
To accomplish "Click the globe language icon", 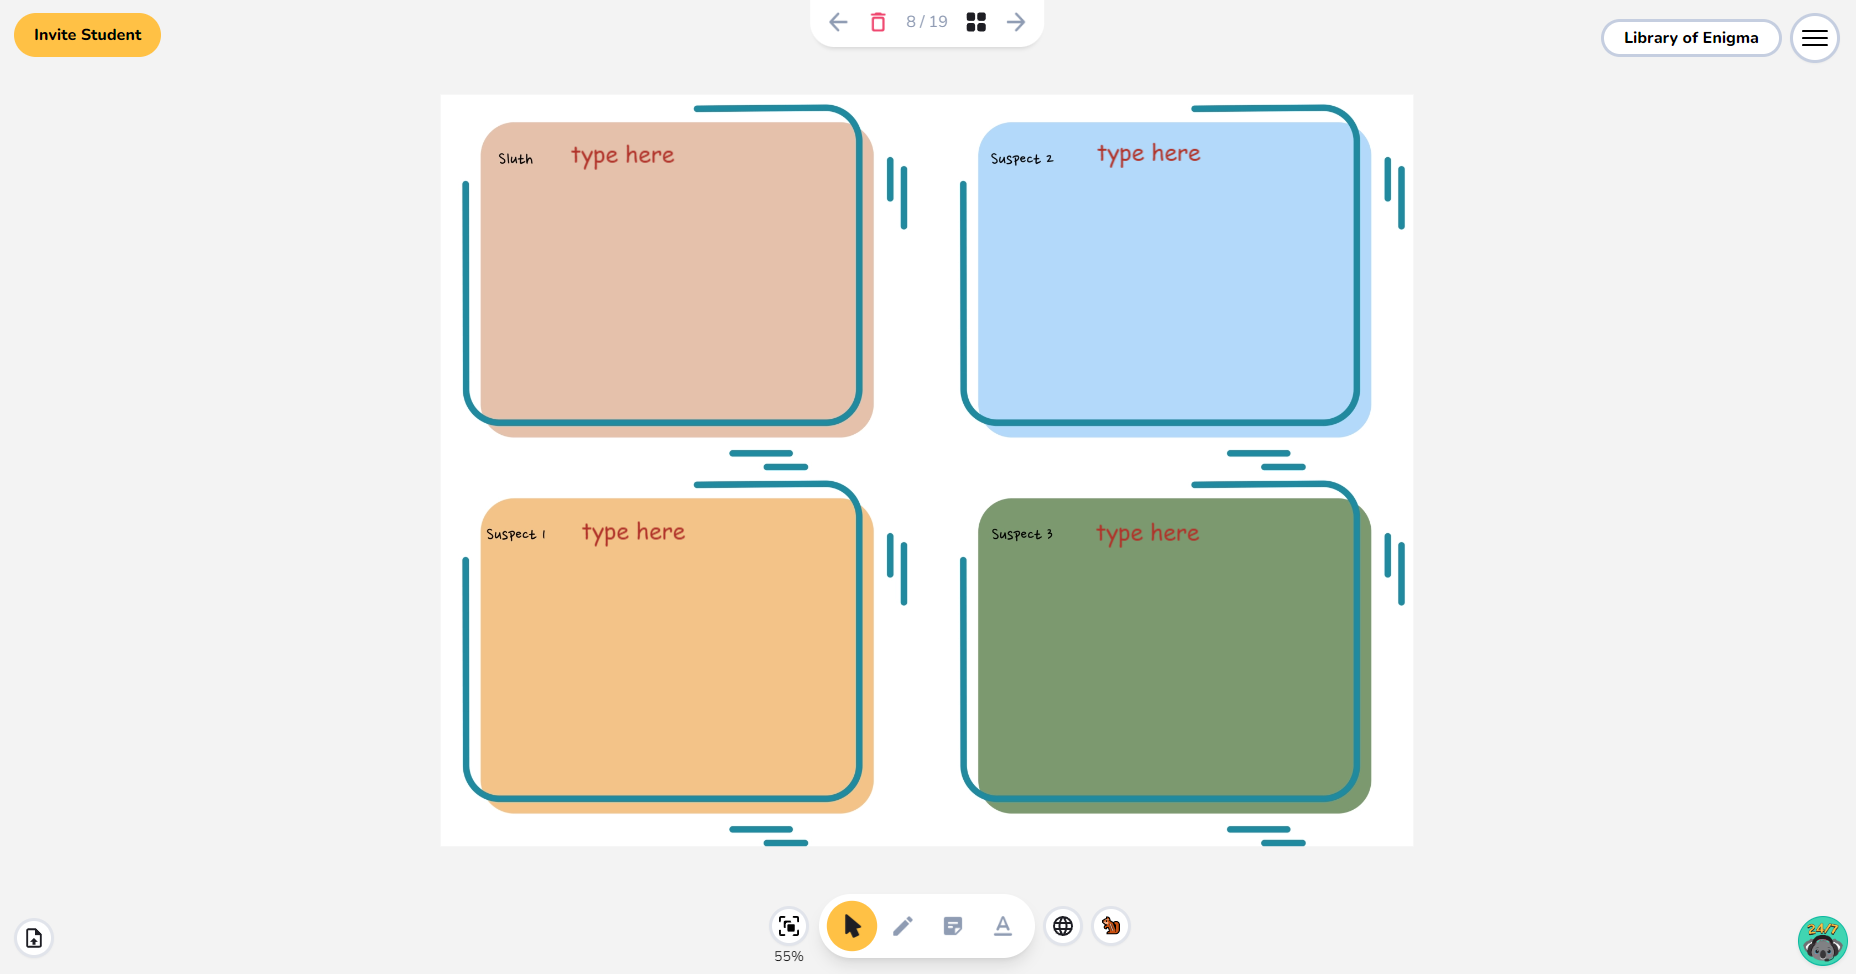I will click(x=1062, y=926).
